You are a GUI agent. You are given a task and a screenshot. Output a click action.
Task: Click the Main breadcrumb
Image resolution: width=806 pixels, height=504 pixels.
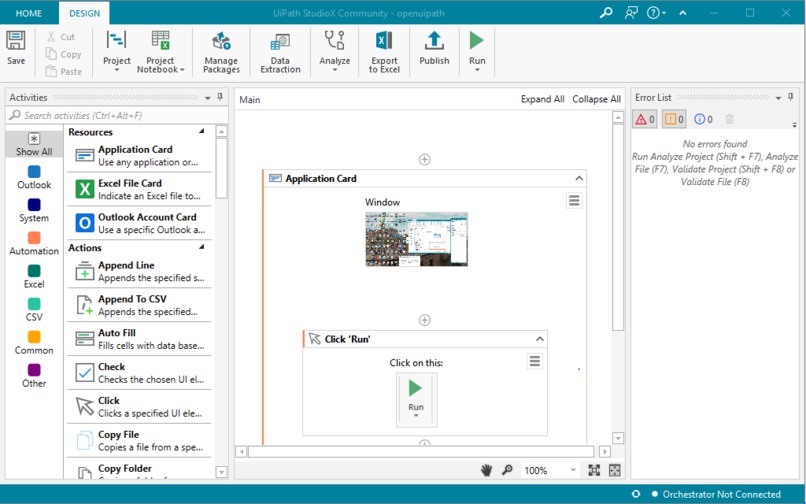pyautogui.click(x=250, y=100)
